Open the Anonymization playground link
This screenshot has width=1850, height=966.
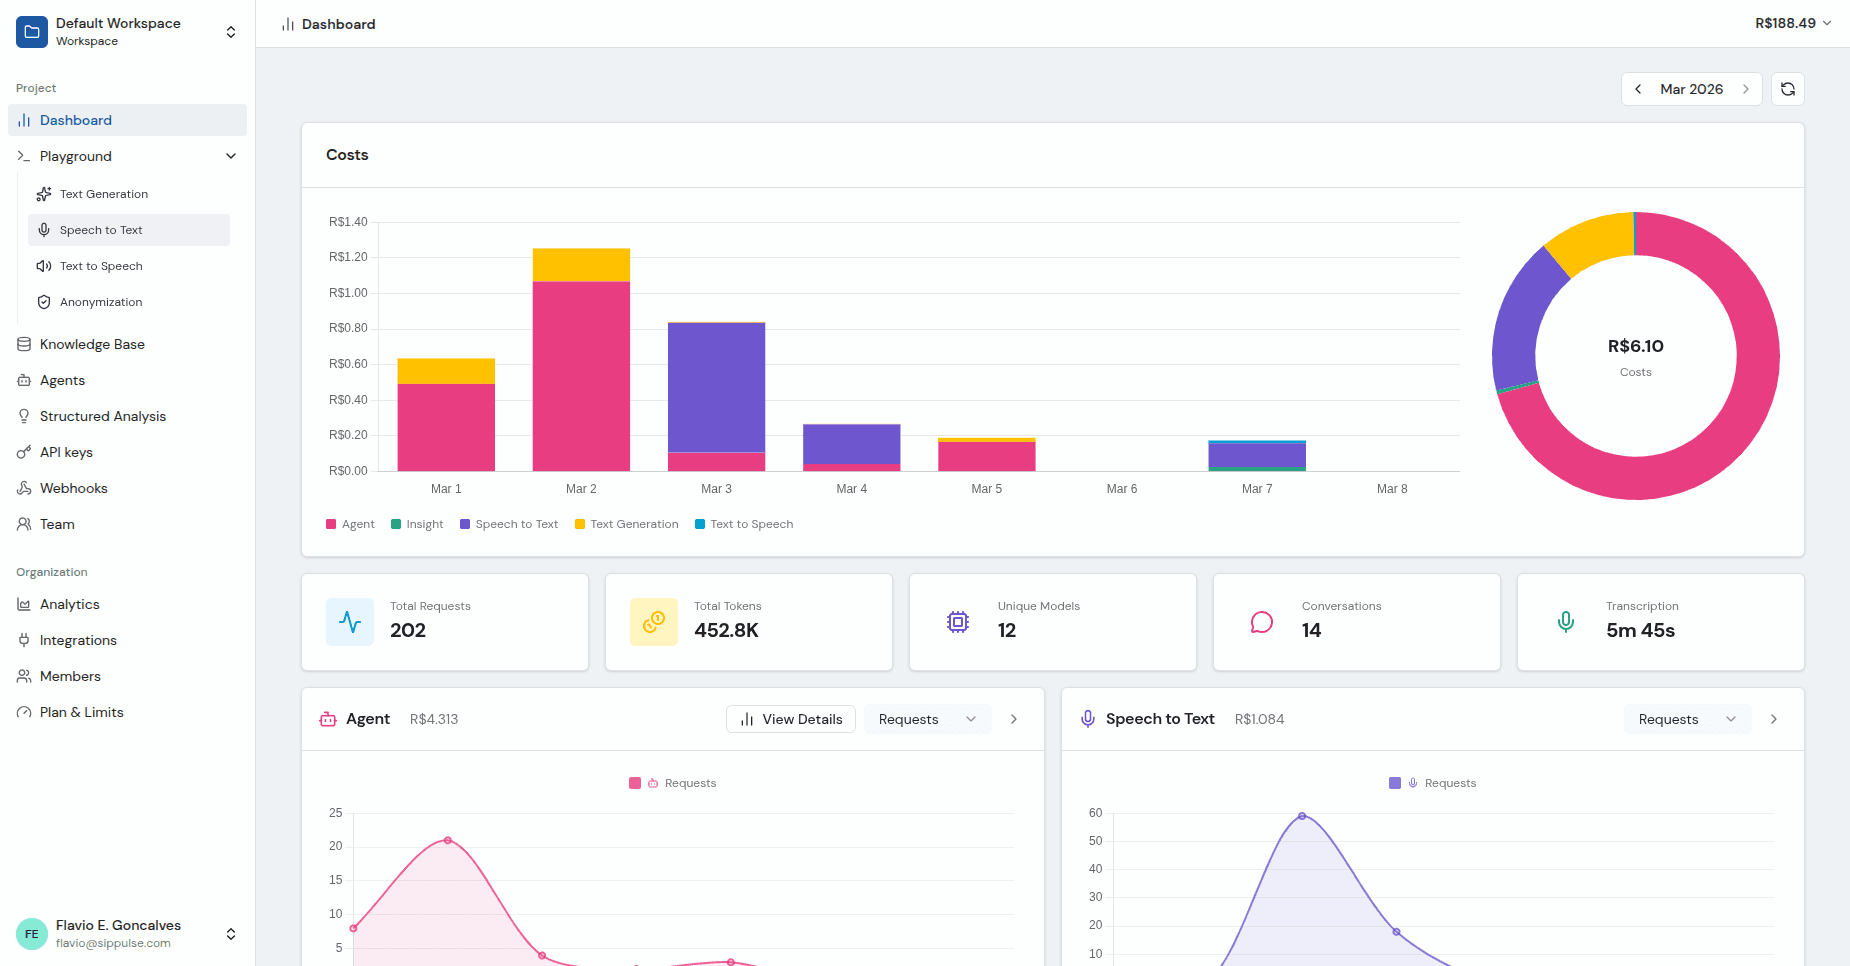[129, 302]
